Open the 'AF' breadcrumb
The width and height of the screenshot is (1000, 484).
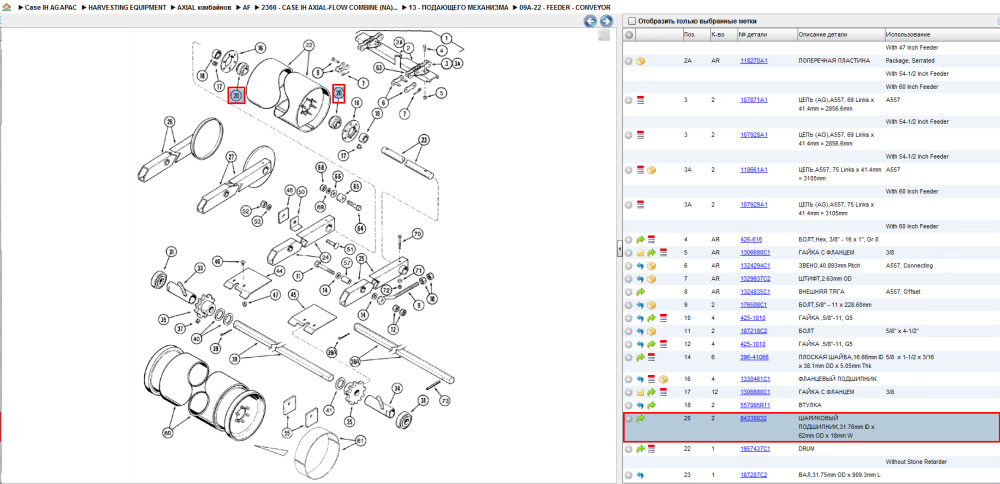246,8
